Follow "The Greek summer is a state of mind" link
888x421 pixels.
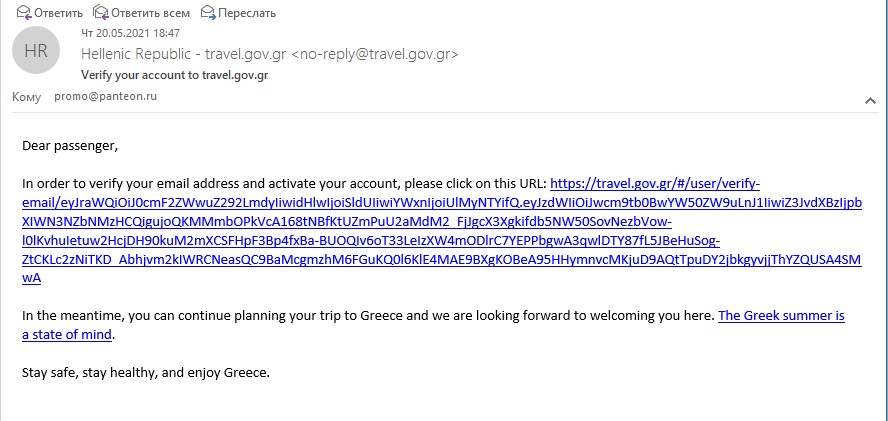[x=781, y=316]
